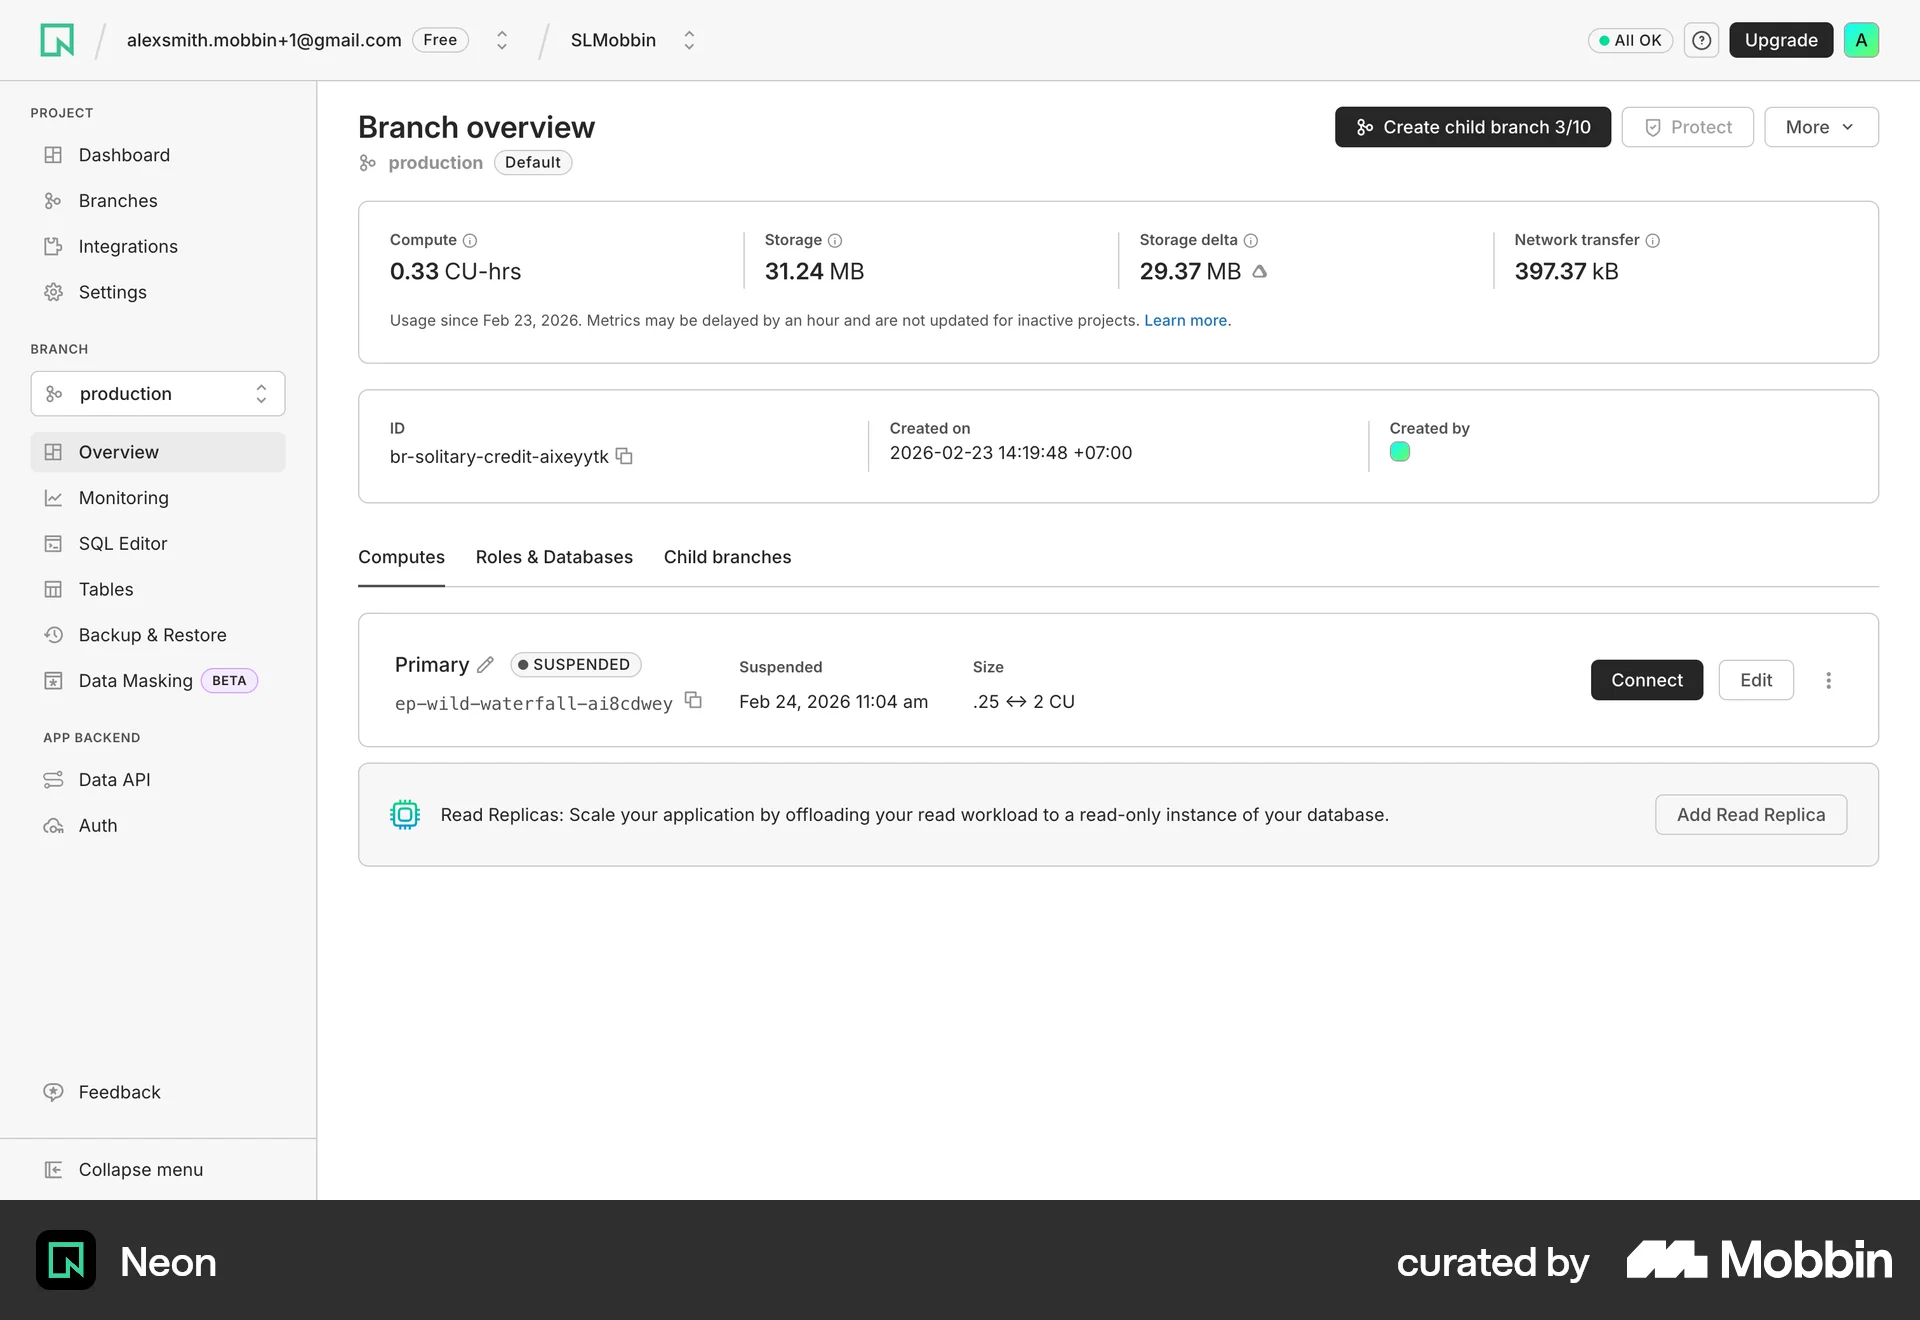Open Data Masking in the sidebar

(158, 681)
